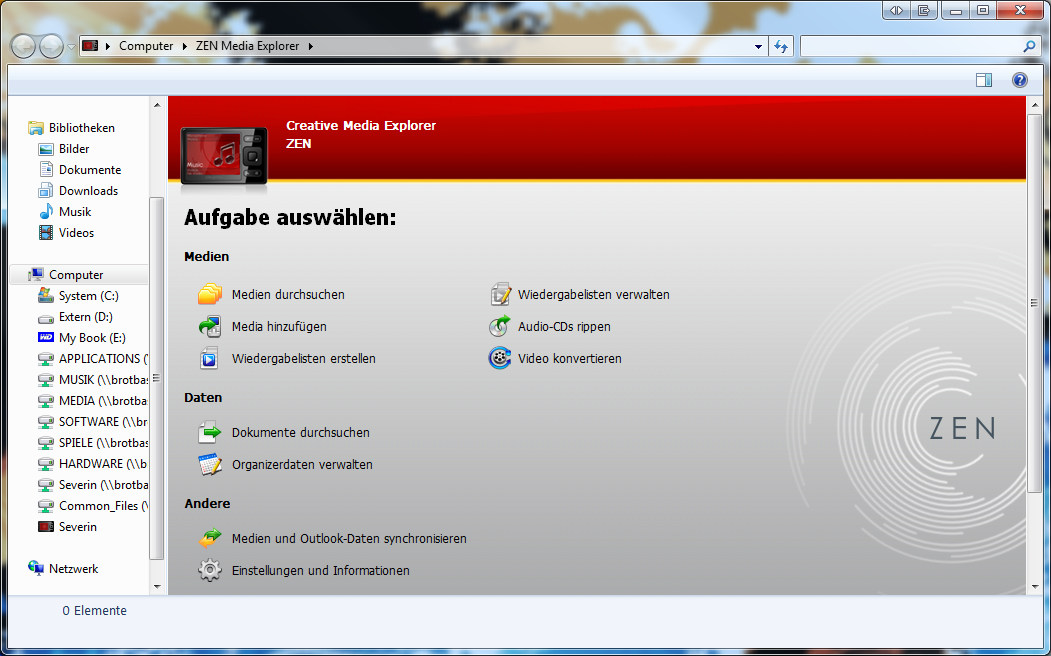Refresh the address bar location
This screenshot has width=1051, height=656.
point(781,46)
